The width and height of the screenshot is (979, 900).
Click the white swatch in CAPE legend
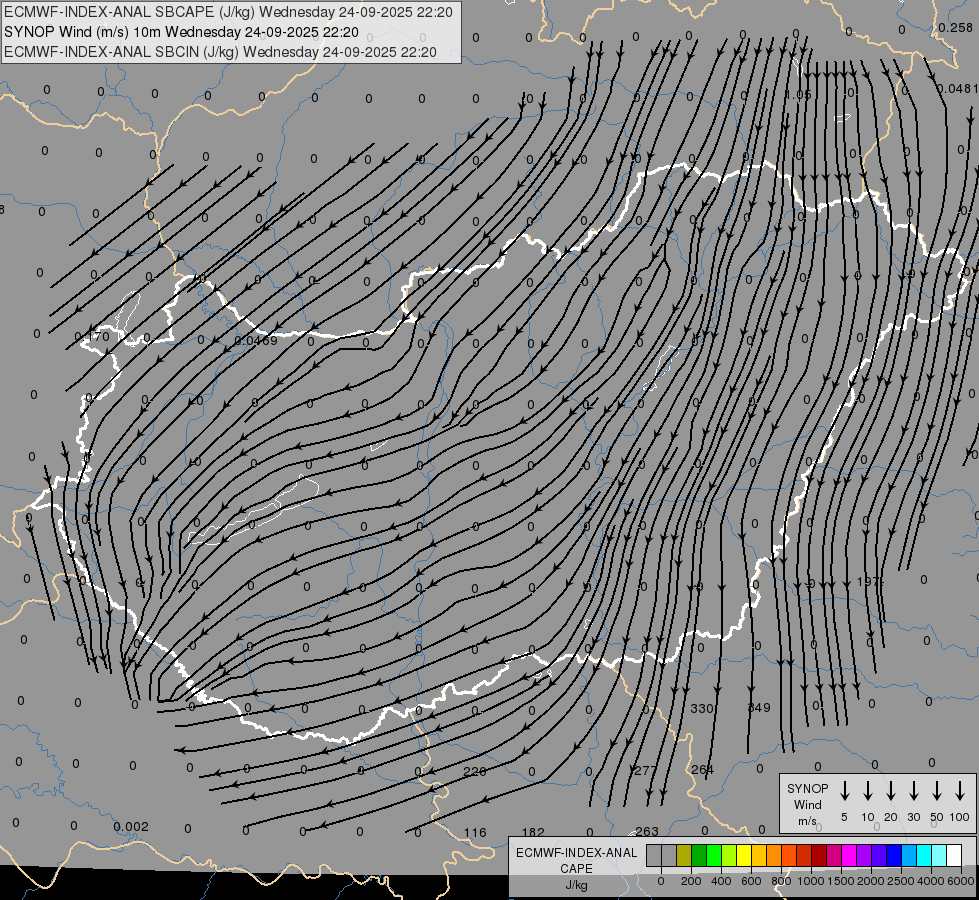[954, 855]
